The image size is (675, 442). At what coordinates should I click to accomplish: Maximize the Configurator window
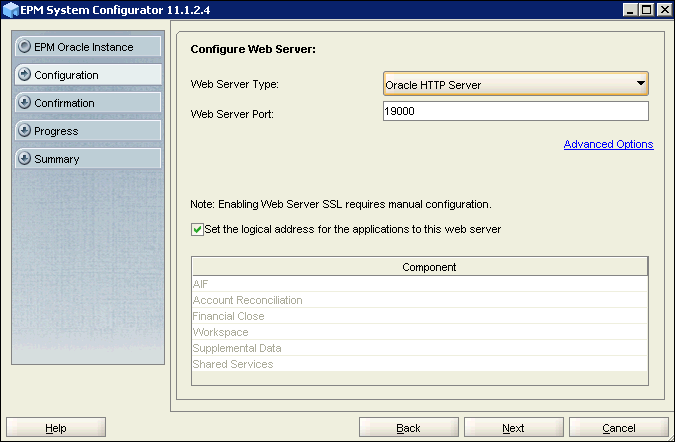point(647,9)
